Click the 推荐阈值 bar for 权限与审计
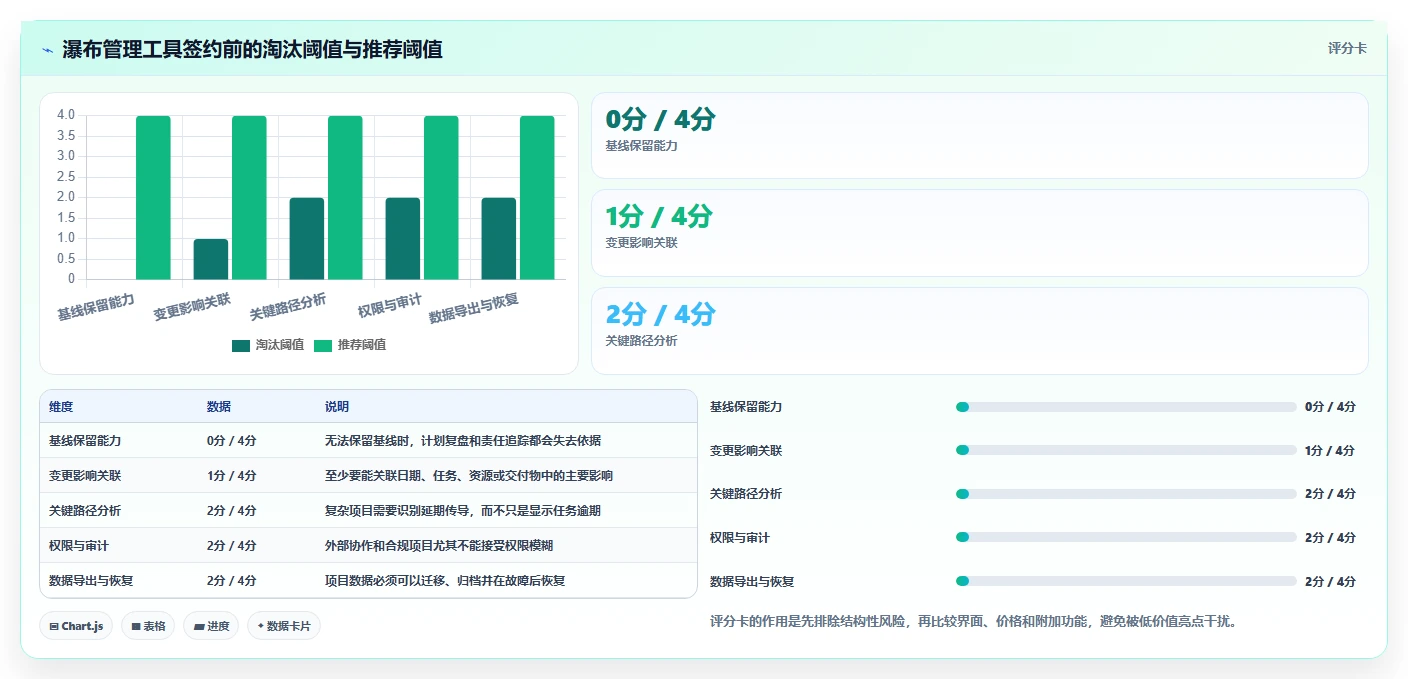The height and width of the screenshot is (679, 1408). click(x=441, y=197)
